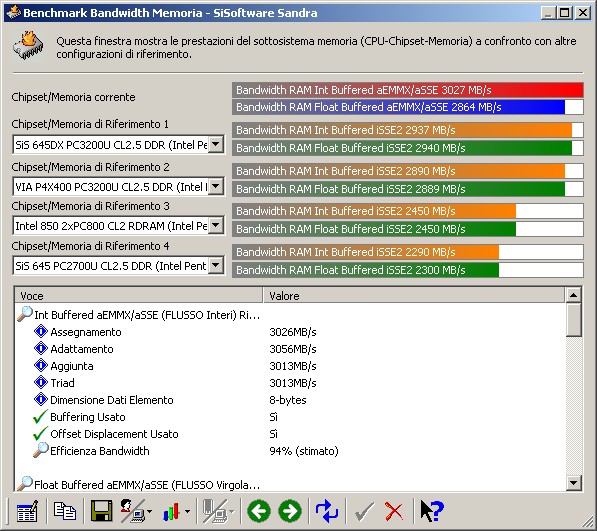Click the Copy pages icon in toolbar

(x=65, y=511)
